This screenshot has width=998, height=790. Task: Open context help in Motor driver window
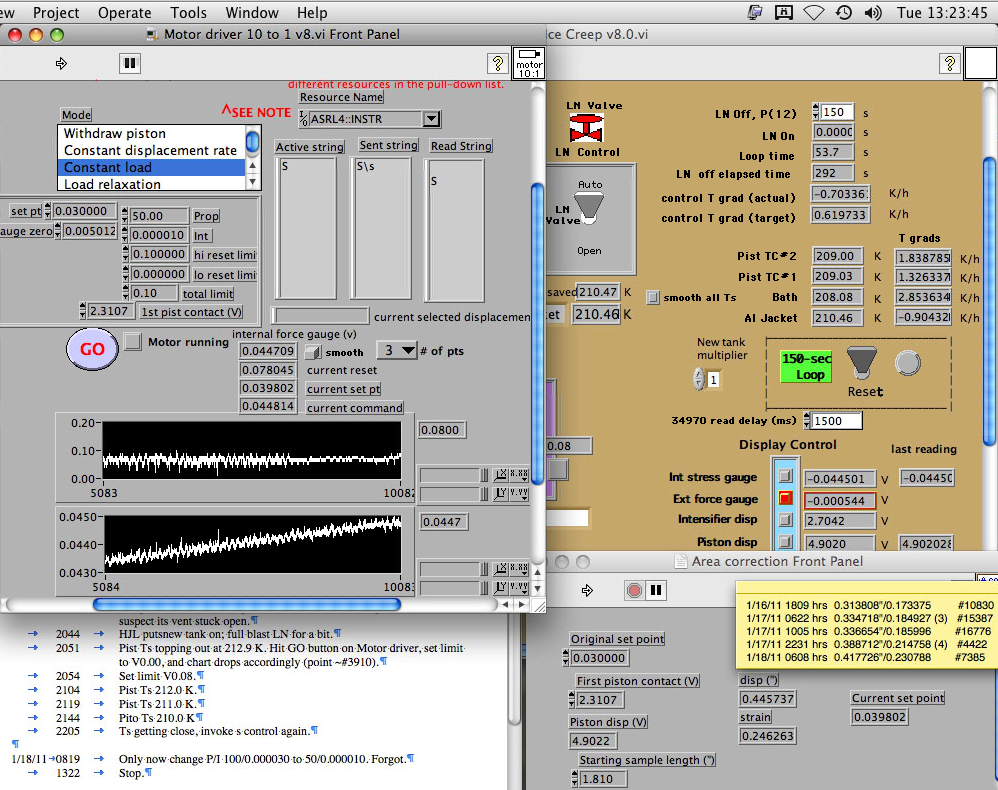[497, 63]
